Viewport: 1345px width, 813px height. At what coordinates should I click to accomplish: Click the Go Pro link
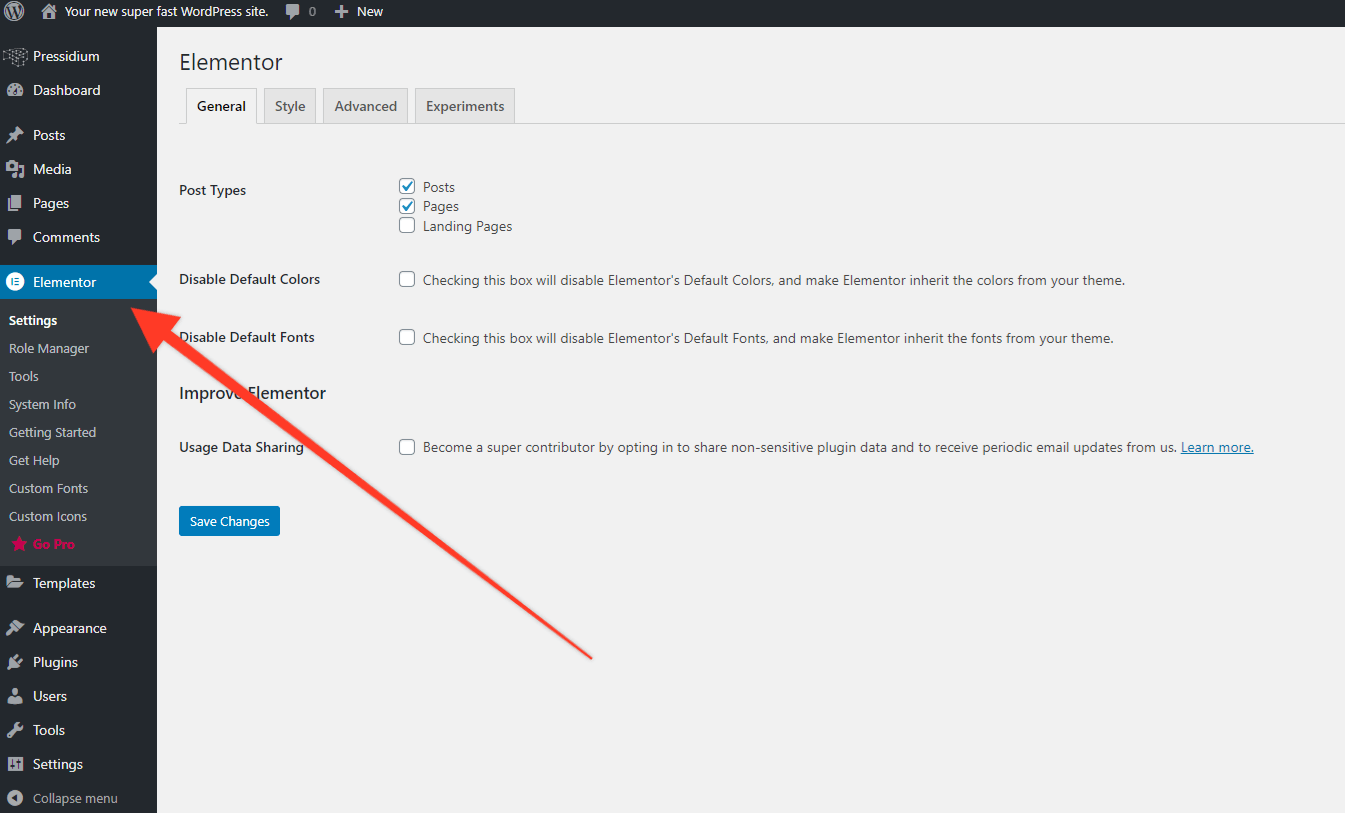tap(54, 544)
